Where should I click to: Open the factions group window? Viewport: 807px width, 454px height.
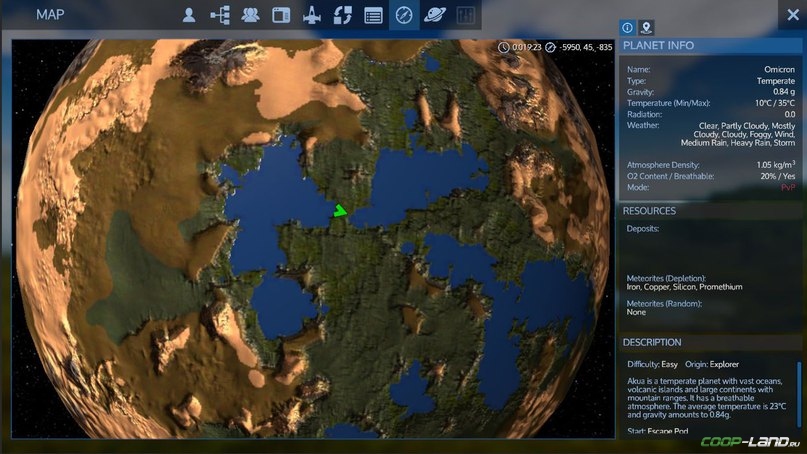click(x=250, y=15)
